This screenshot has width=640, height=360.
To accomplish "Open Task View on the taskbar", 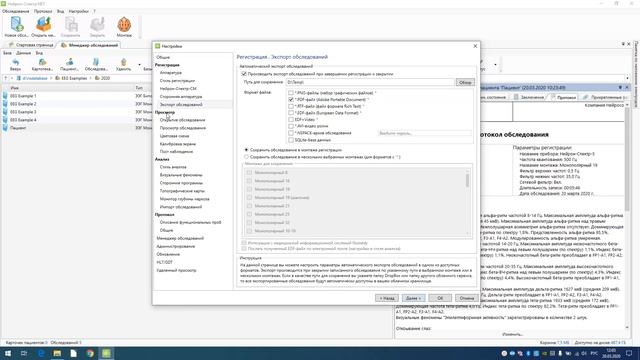I will tap(24, 353).
